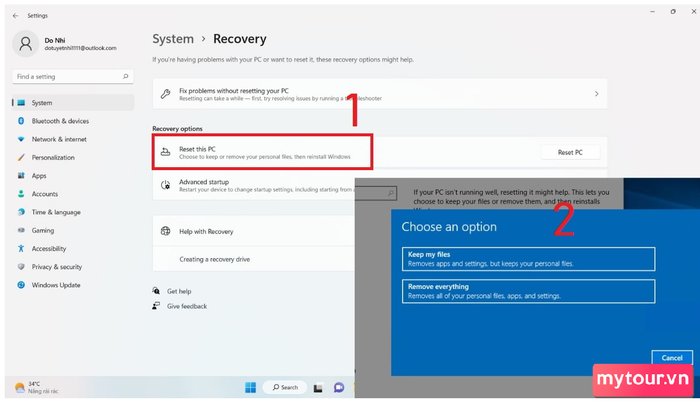Open the Do Nhi account profile picture
Image resolution: width=700 pixels, height=405 pixels.
[25, 44]
